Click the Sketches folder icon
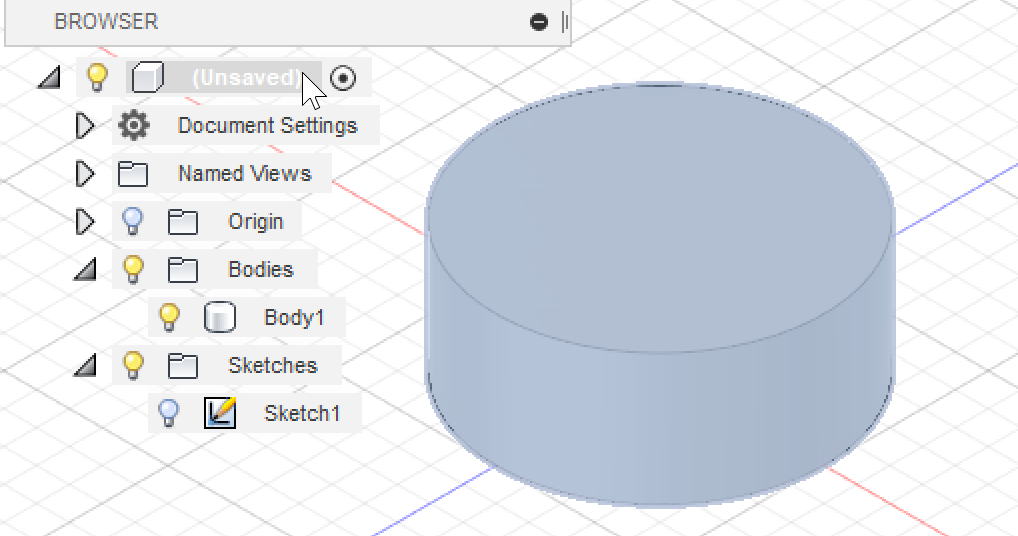Viewport: 1018px width, 536px height. point(182,366)
